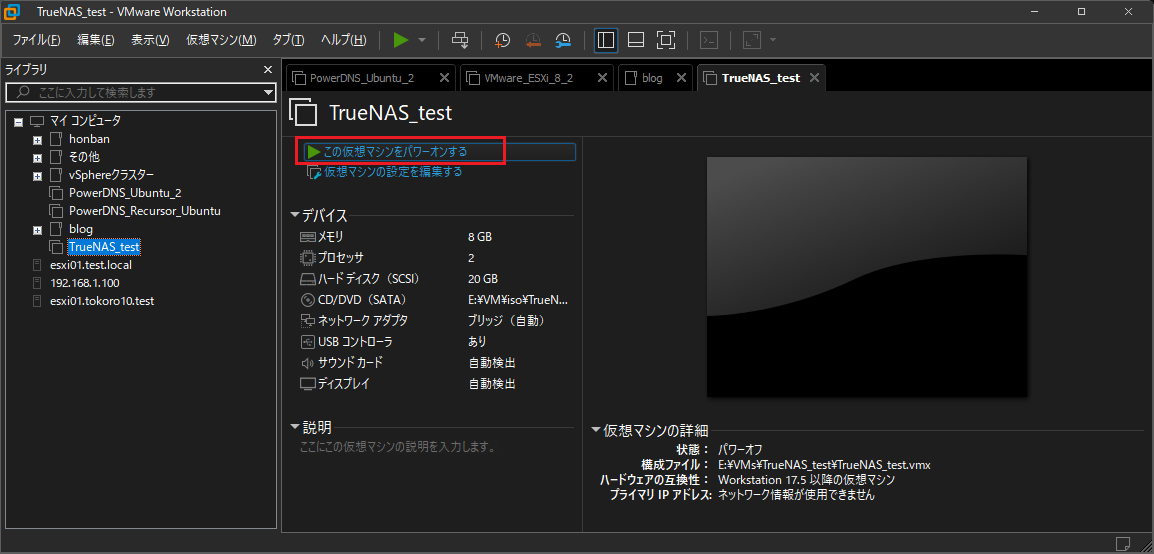Close the VMware_ESXi_8_2 tab
Image resolution: width=1154 pixels, height=554 pixels.
click(603, 78)
